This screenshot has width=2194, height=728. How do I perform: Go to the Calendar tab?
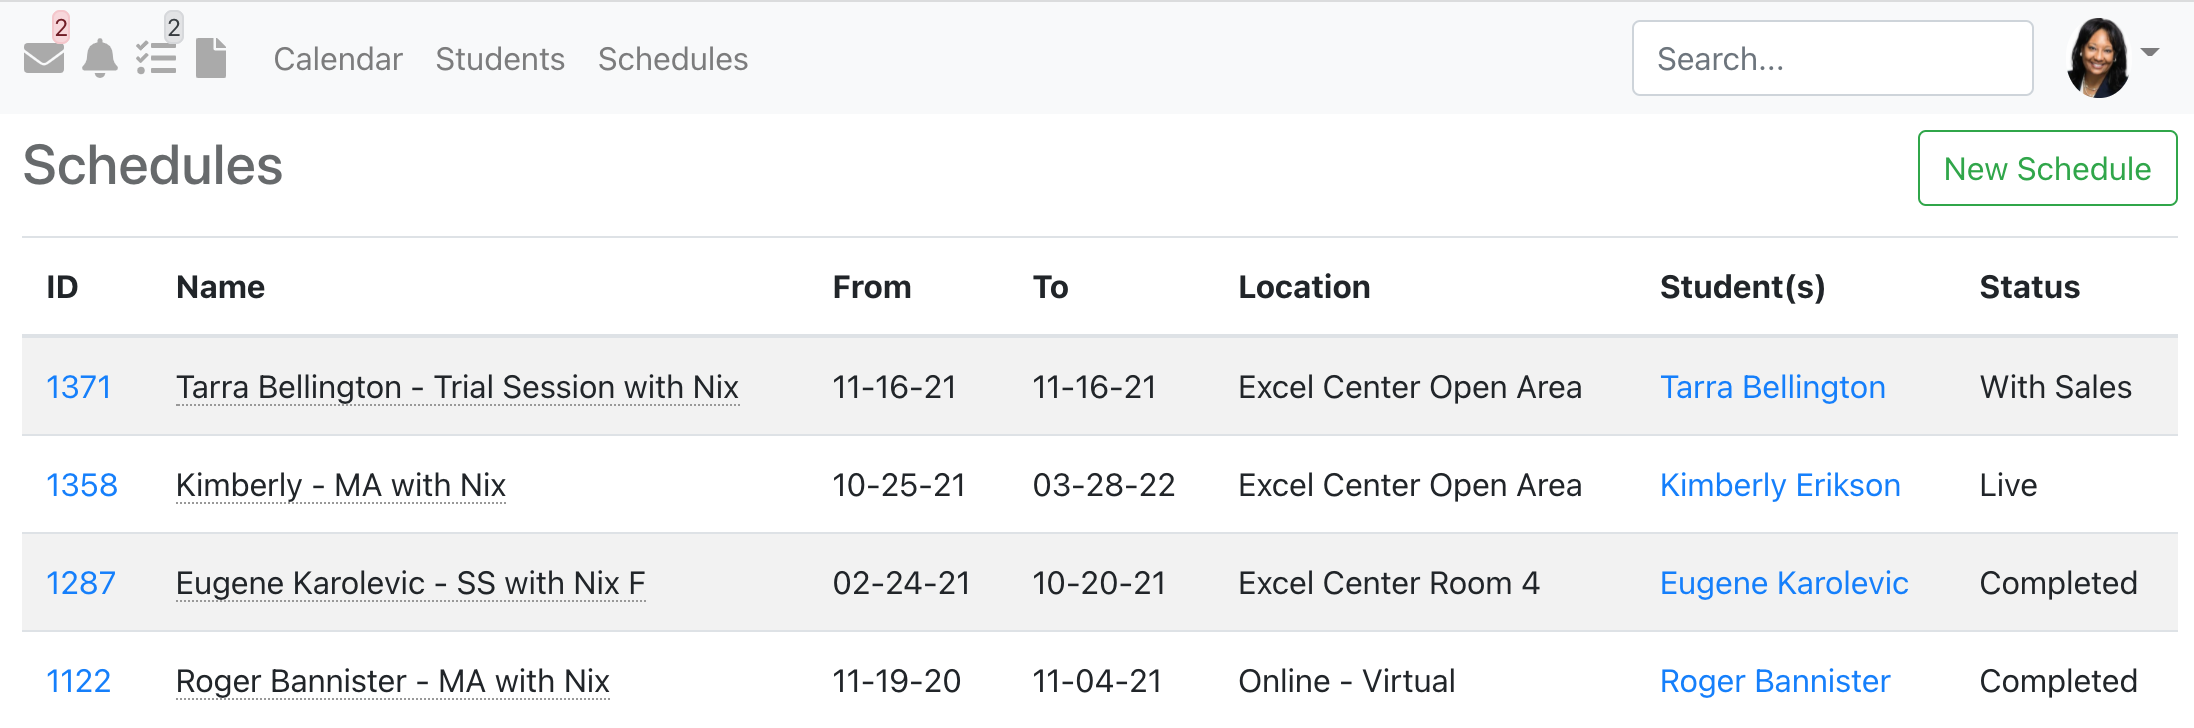[x=338, y=58]
